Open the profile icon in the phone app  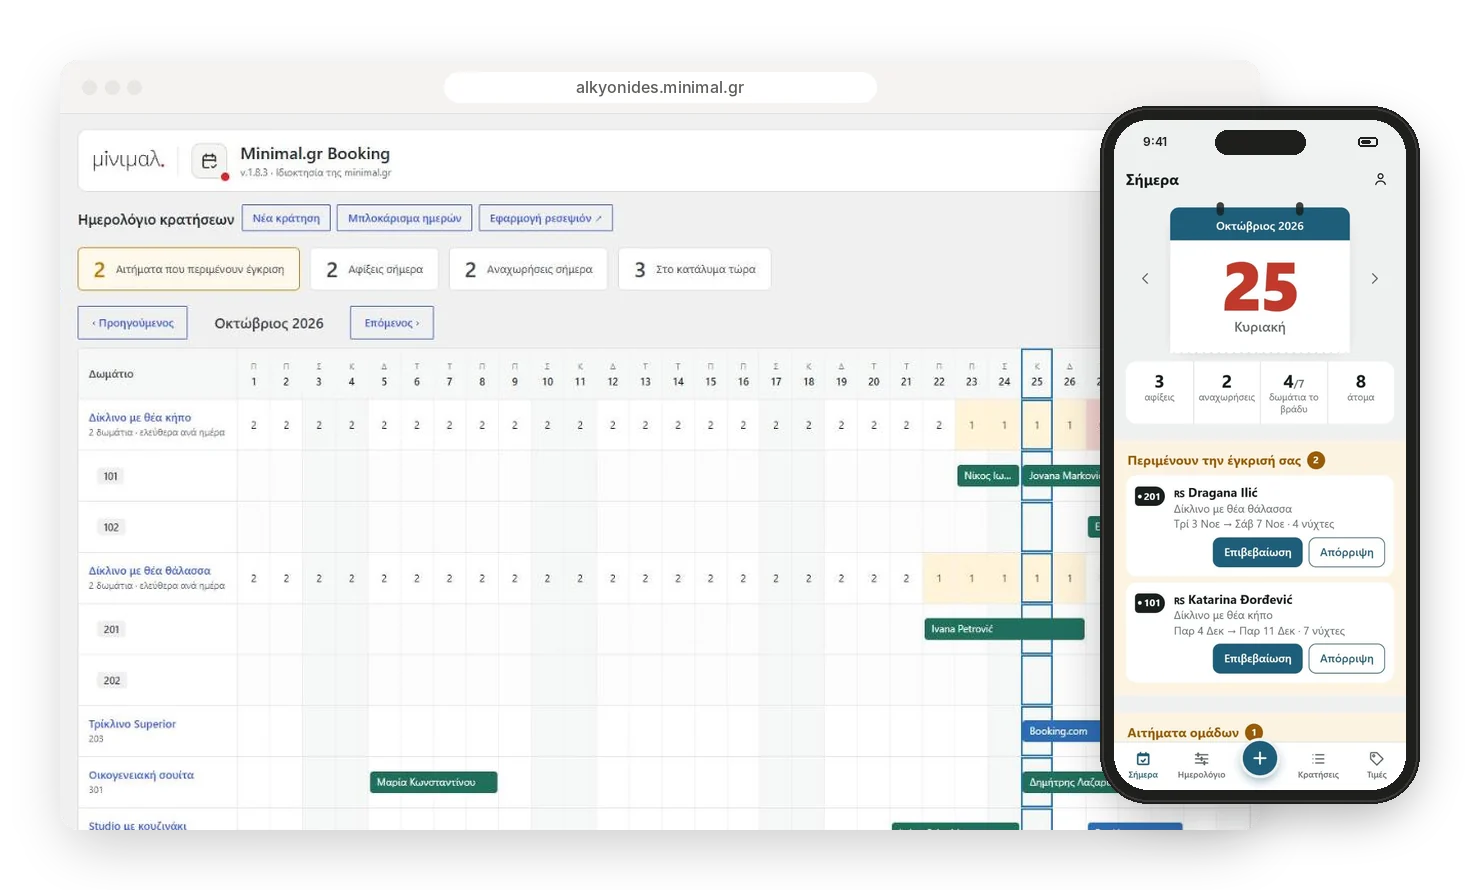click(1380, 179)
